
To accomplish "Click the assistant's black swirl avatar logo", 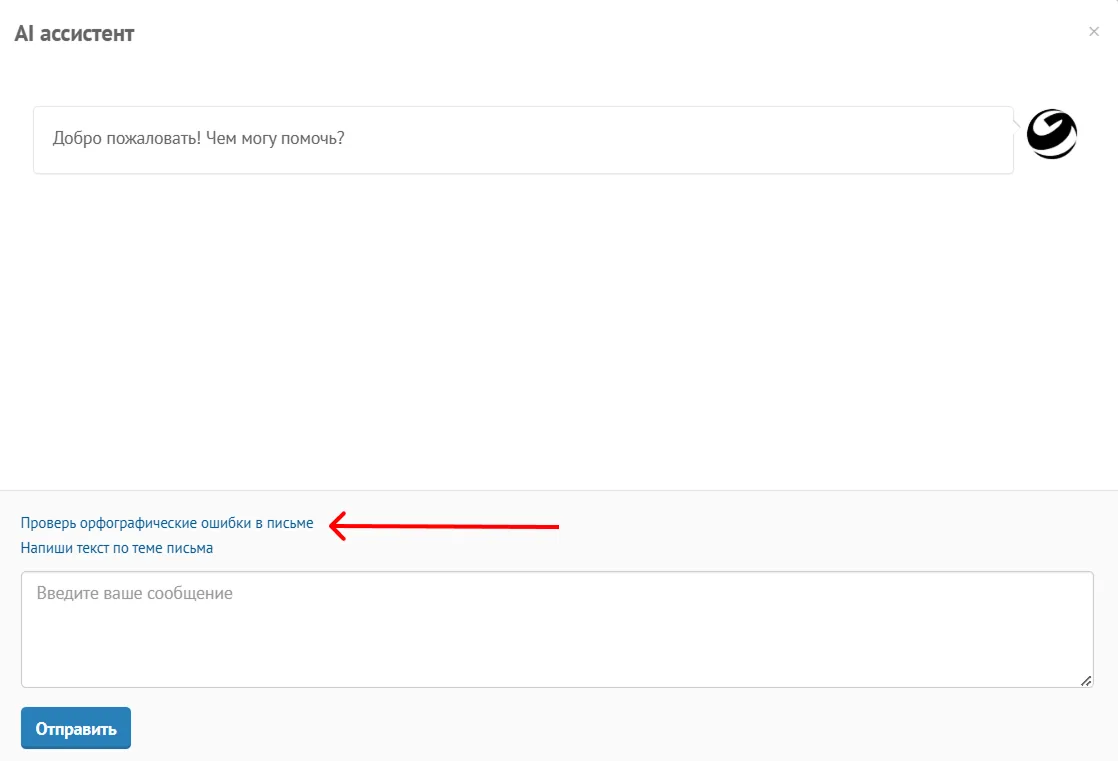I will [1052, 134].
